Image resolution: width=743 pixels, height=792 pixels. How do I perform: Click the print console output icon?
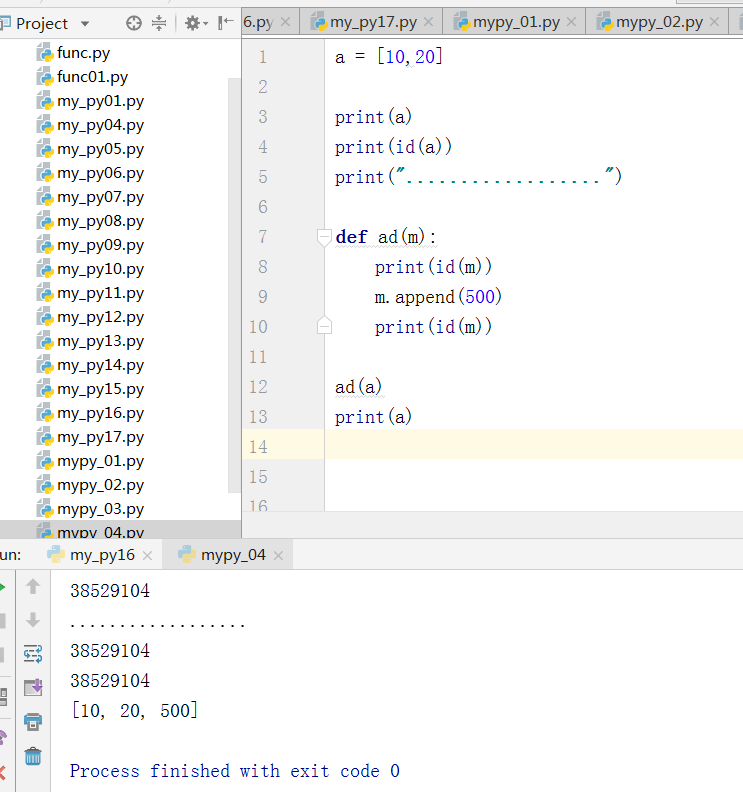coord(33,722)
